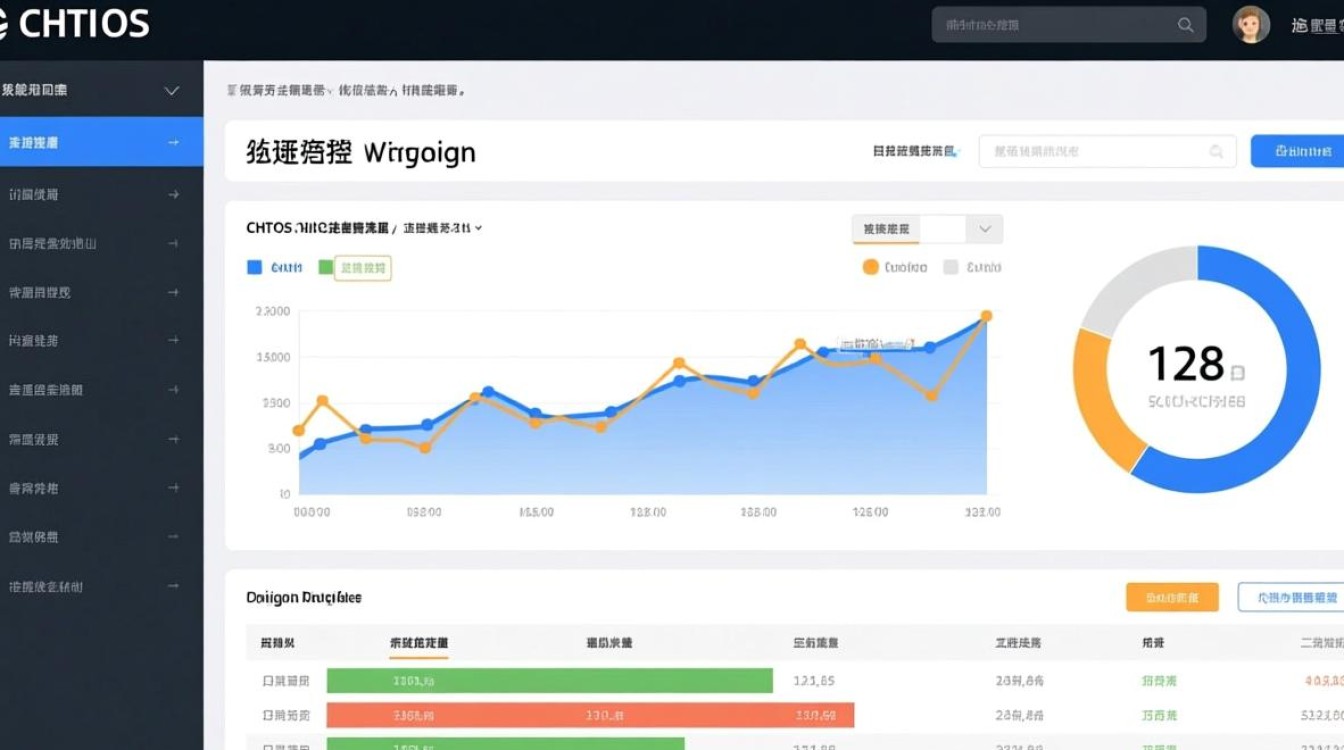Click the arrow on the sidebar item directly below the highlighted one
This screenshot has height=750, width=1344.
coord(173,195)
